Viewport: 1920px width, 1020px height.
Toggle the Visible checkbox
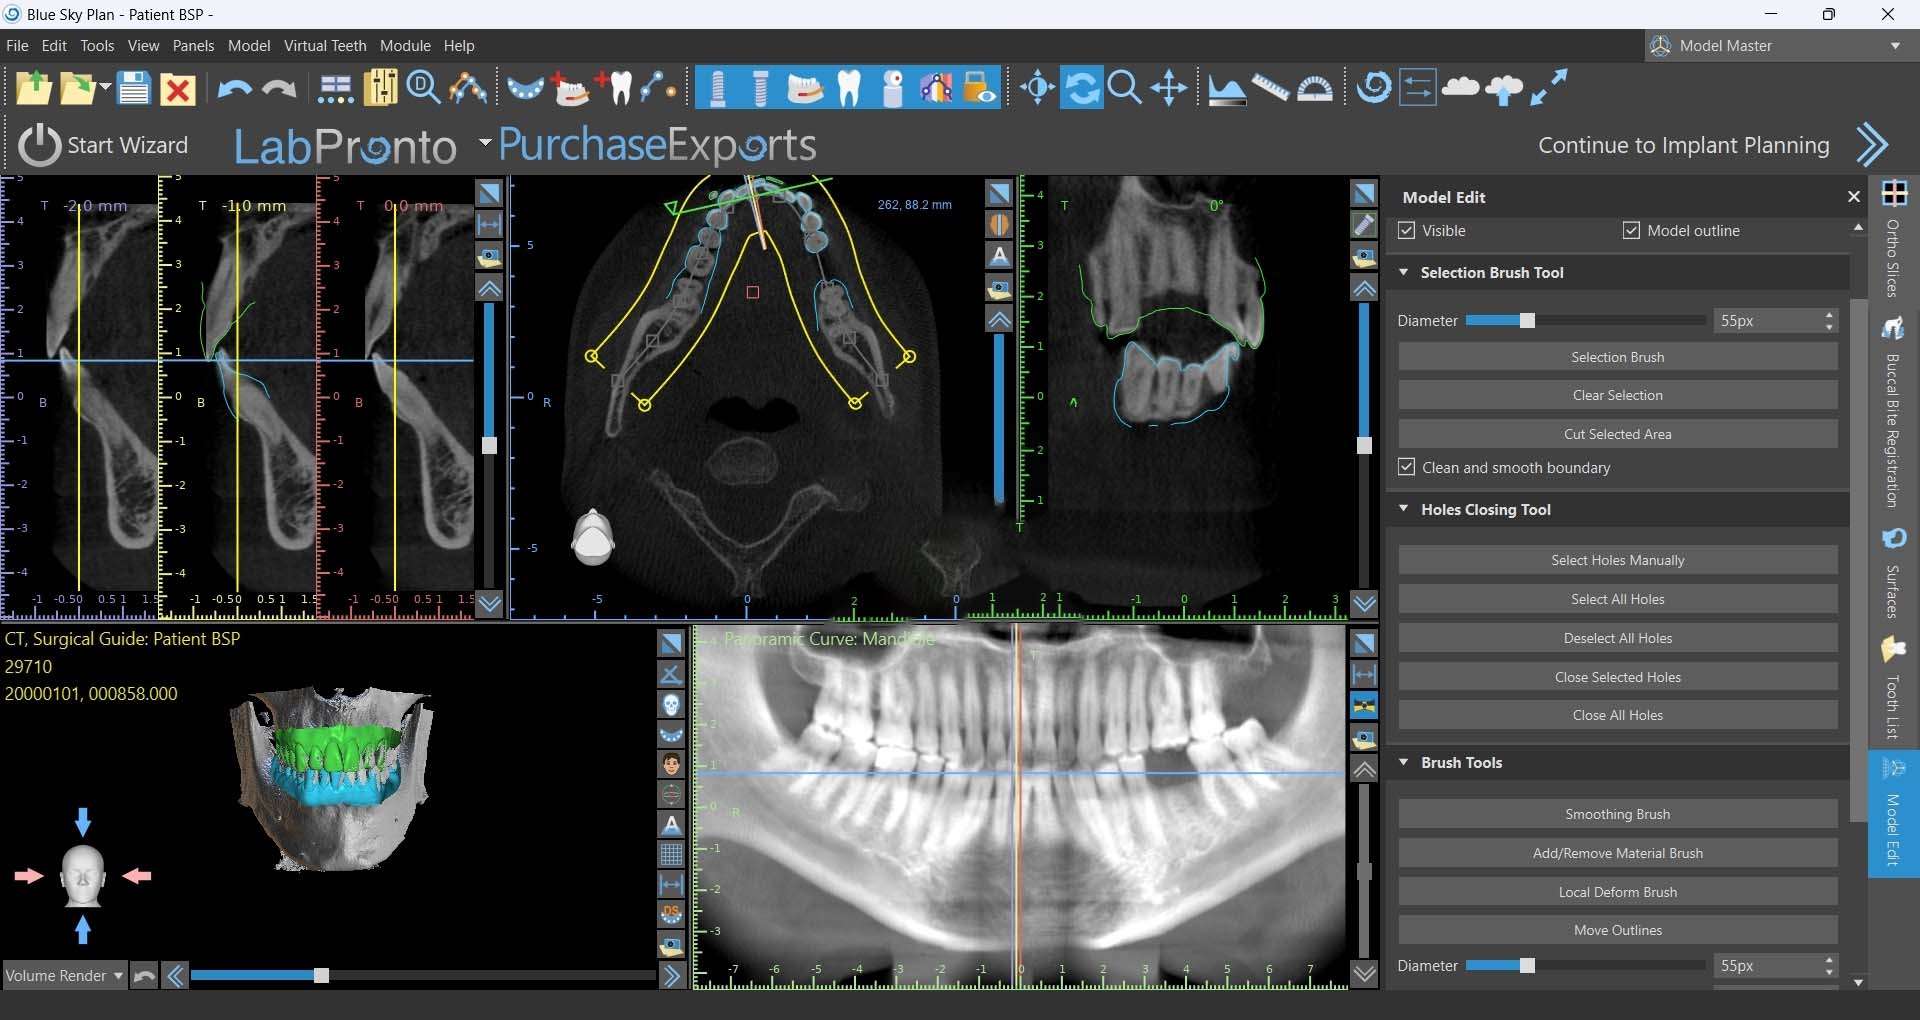coord(1407,231)
